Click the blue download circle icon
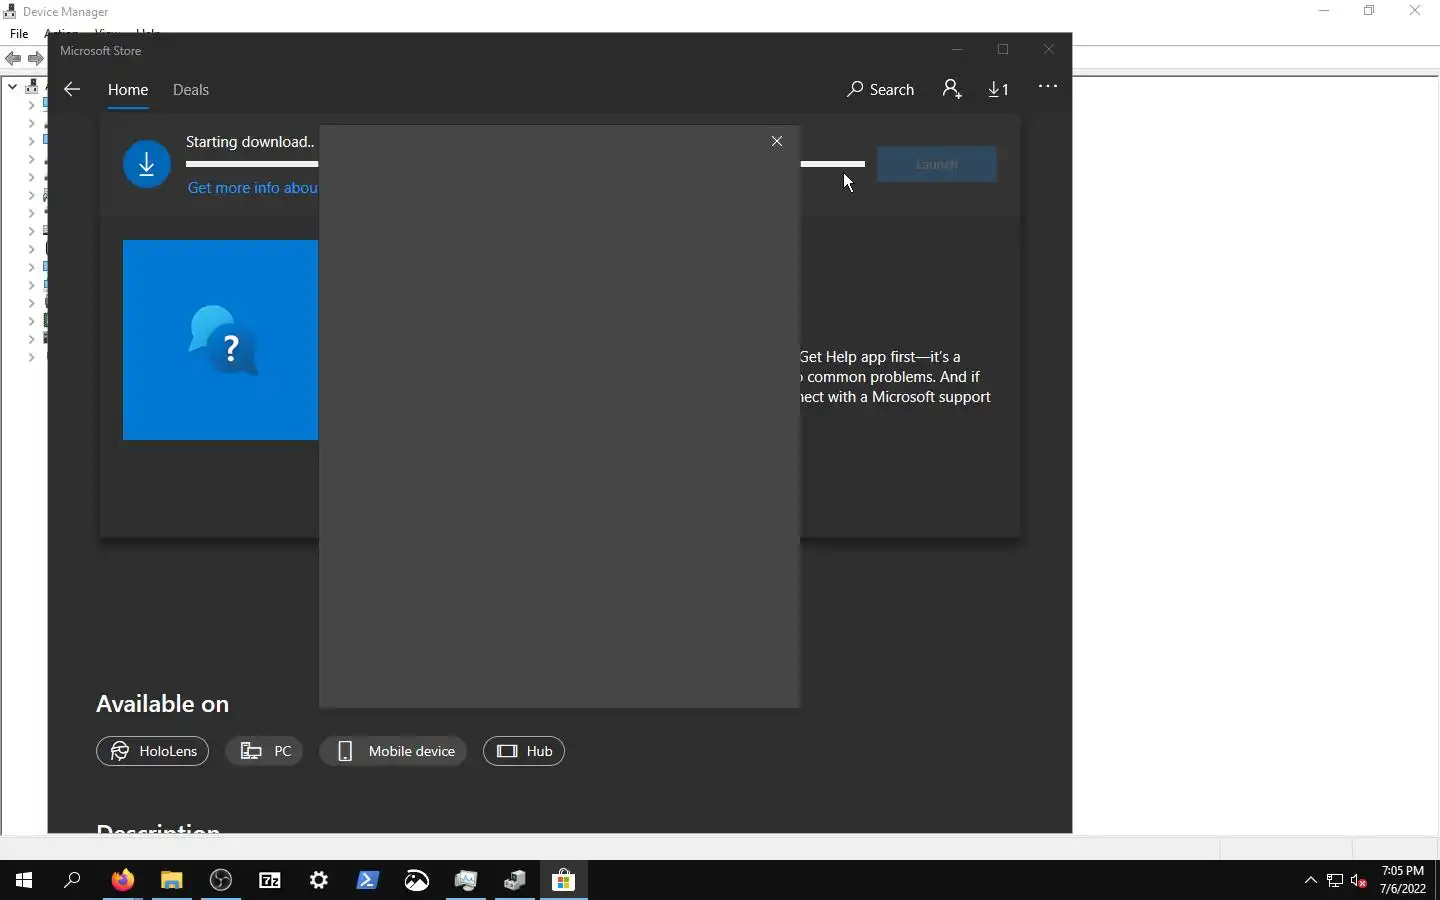Screen dimensions: 1440x900 coord(147,163)
